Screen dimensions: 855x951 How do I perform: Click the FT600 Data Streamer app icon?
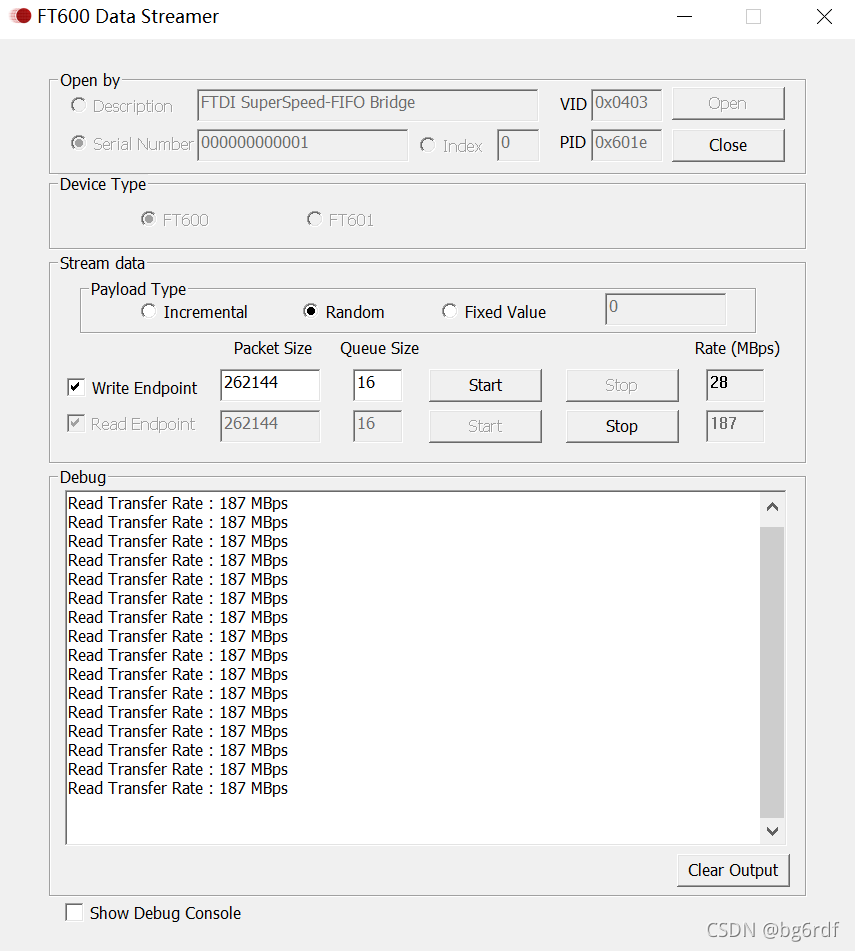click(21, 16)
